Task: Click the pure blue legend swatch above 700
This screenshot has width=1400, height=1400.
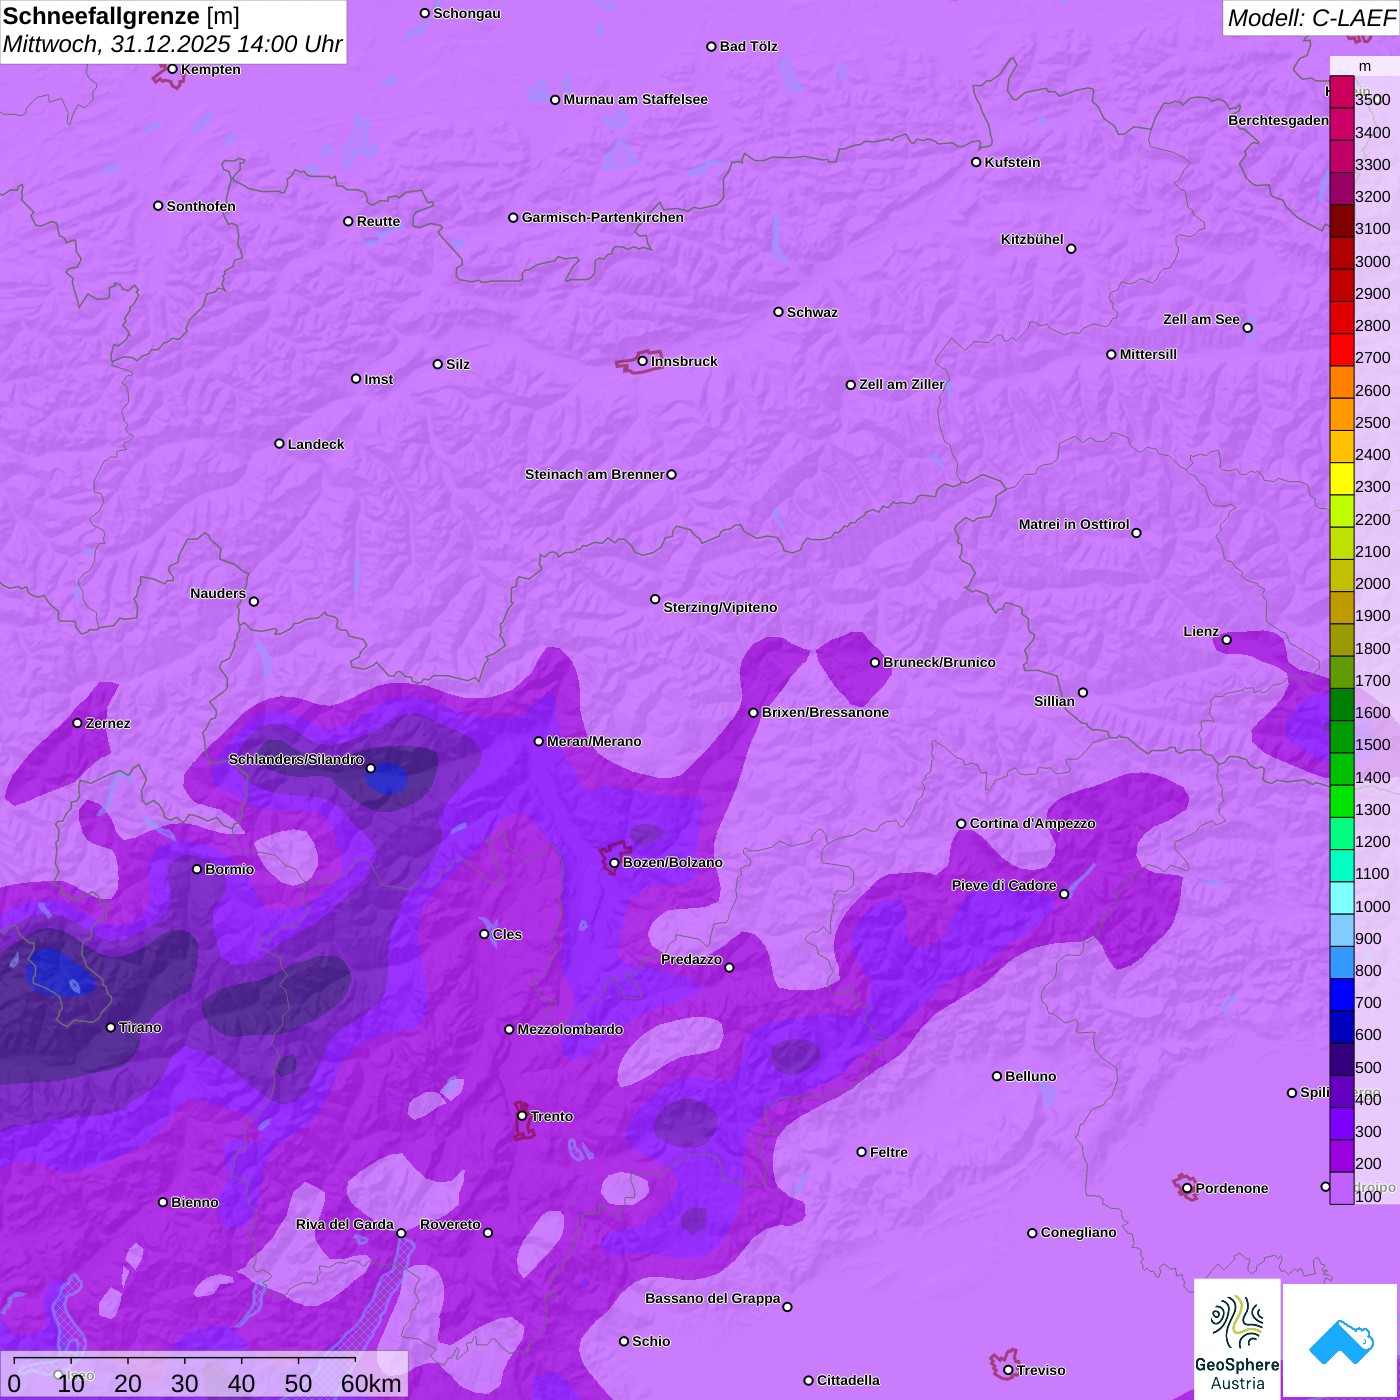Action: click(1342, 995)
